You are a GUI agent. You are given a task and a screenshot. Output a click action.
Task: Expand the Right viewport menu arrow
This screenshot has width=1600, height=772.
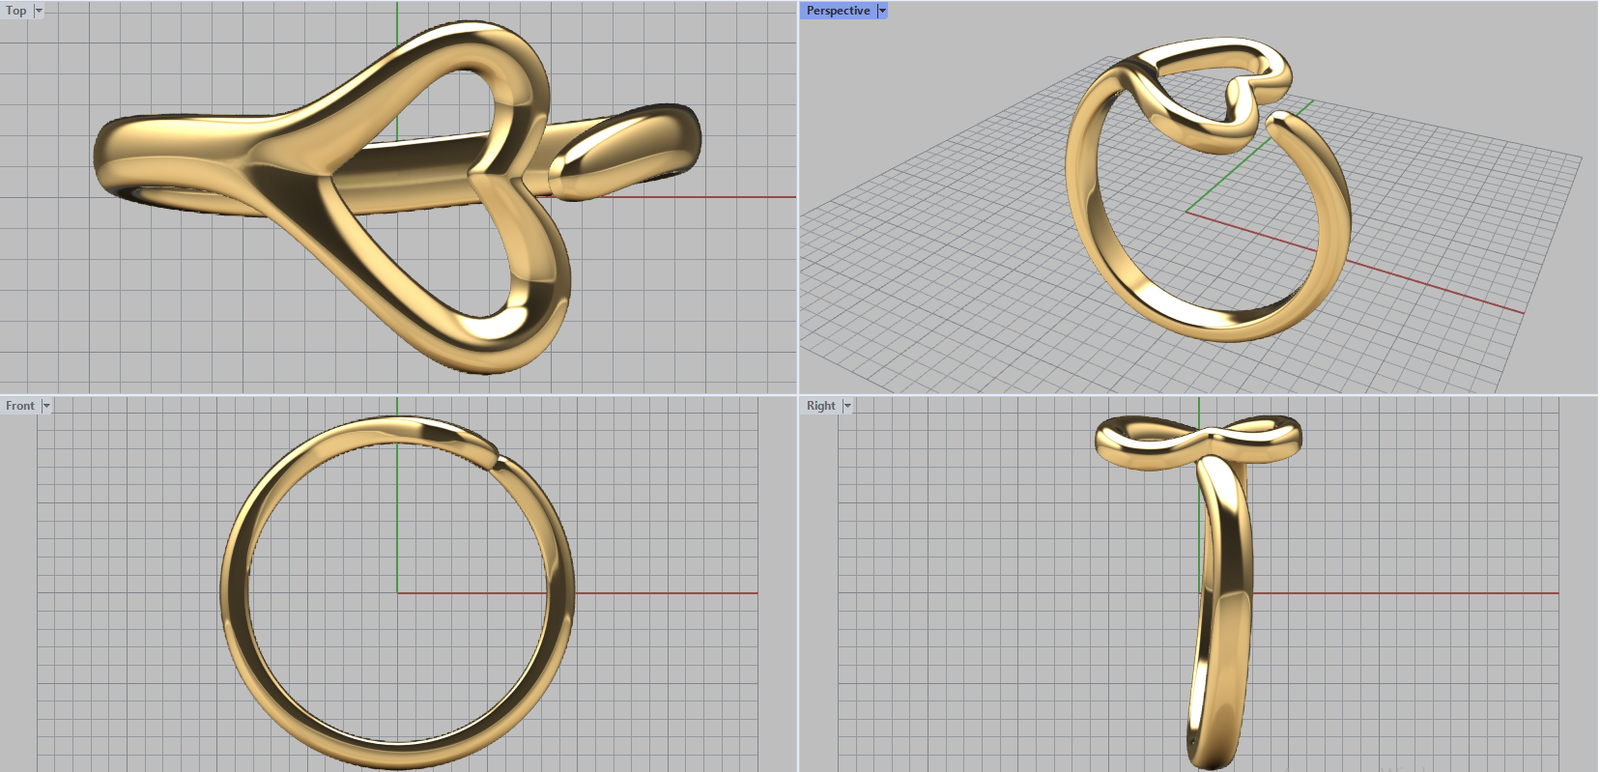847,406
